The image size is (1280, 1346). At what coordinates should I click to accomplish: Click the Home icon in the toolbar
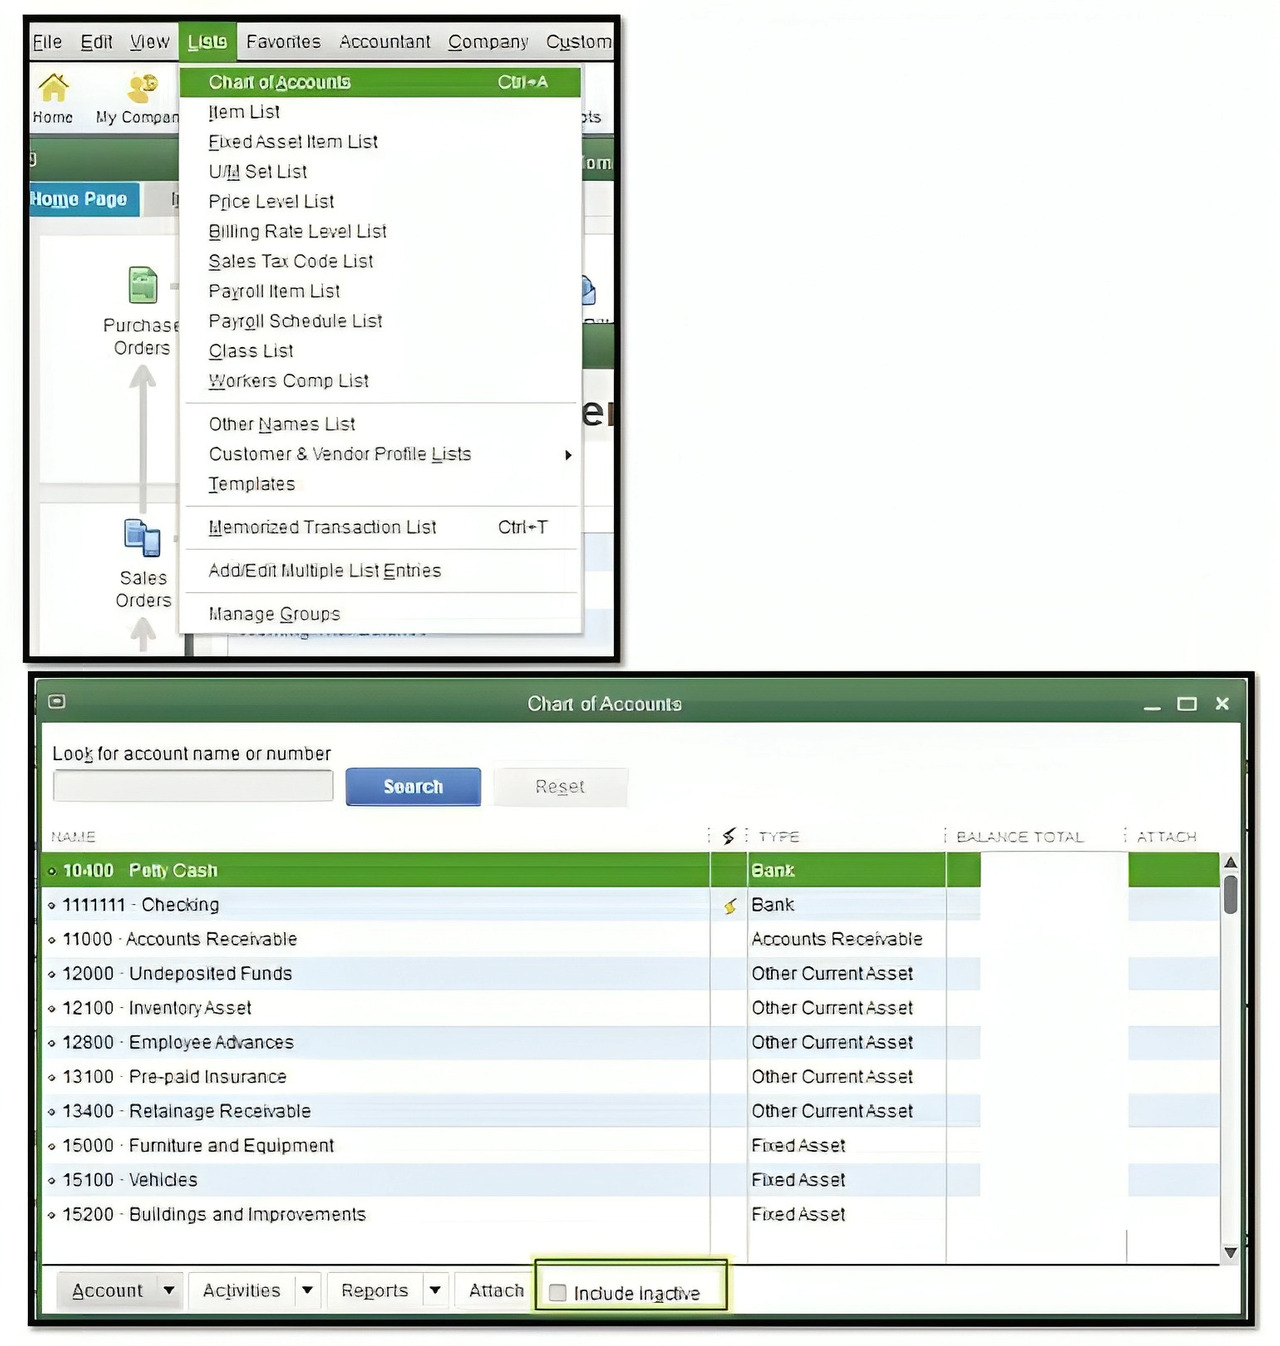[53, 89]
